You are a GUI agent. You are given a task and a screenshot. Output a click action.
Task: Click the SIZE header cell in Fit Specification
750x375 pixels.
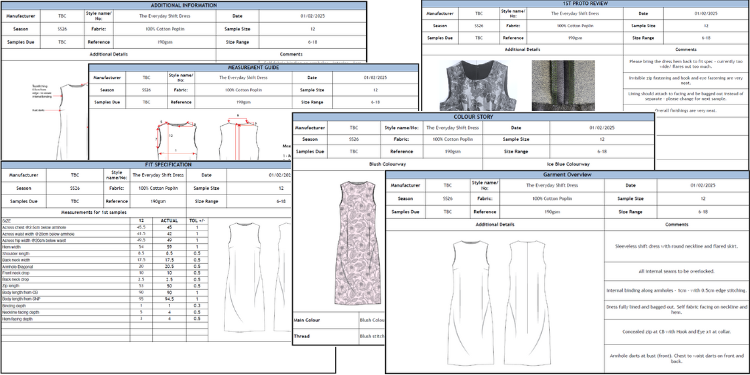point(66,221)
